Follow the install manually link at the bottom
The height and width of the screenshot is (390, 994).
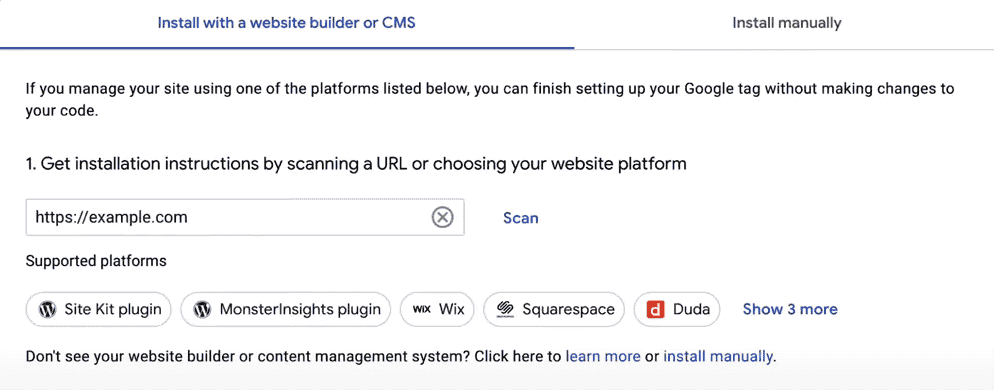(x=718, y=356)
